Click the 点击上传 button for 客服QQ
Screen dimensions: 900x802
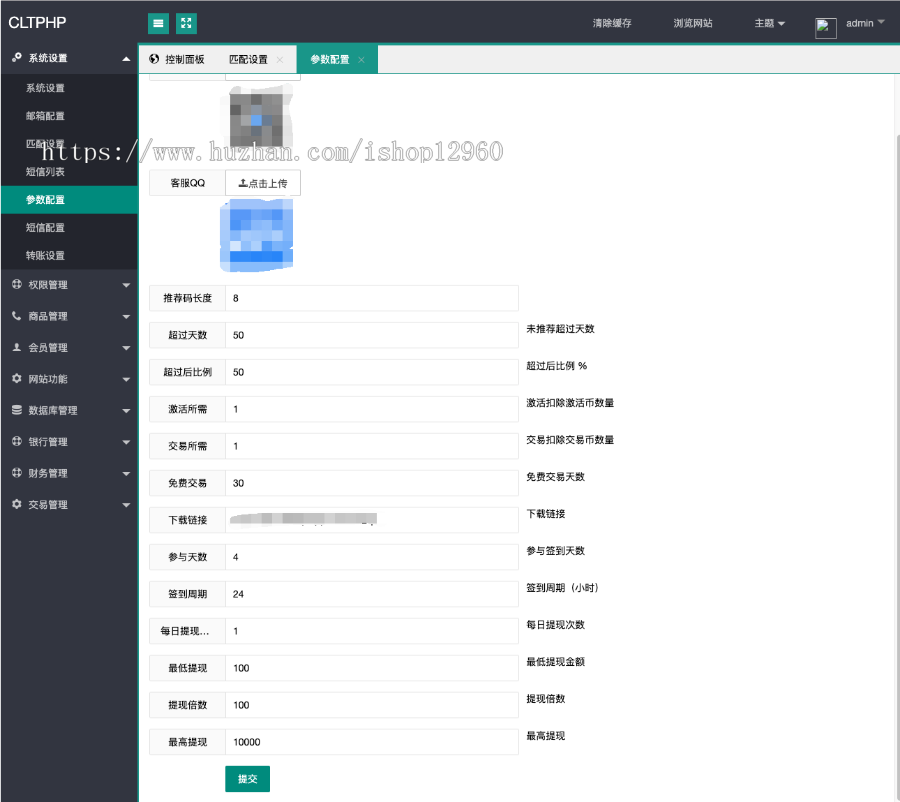pyautogui.click(x=263, y=183)
